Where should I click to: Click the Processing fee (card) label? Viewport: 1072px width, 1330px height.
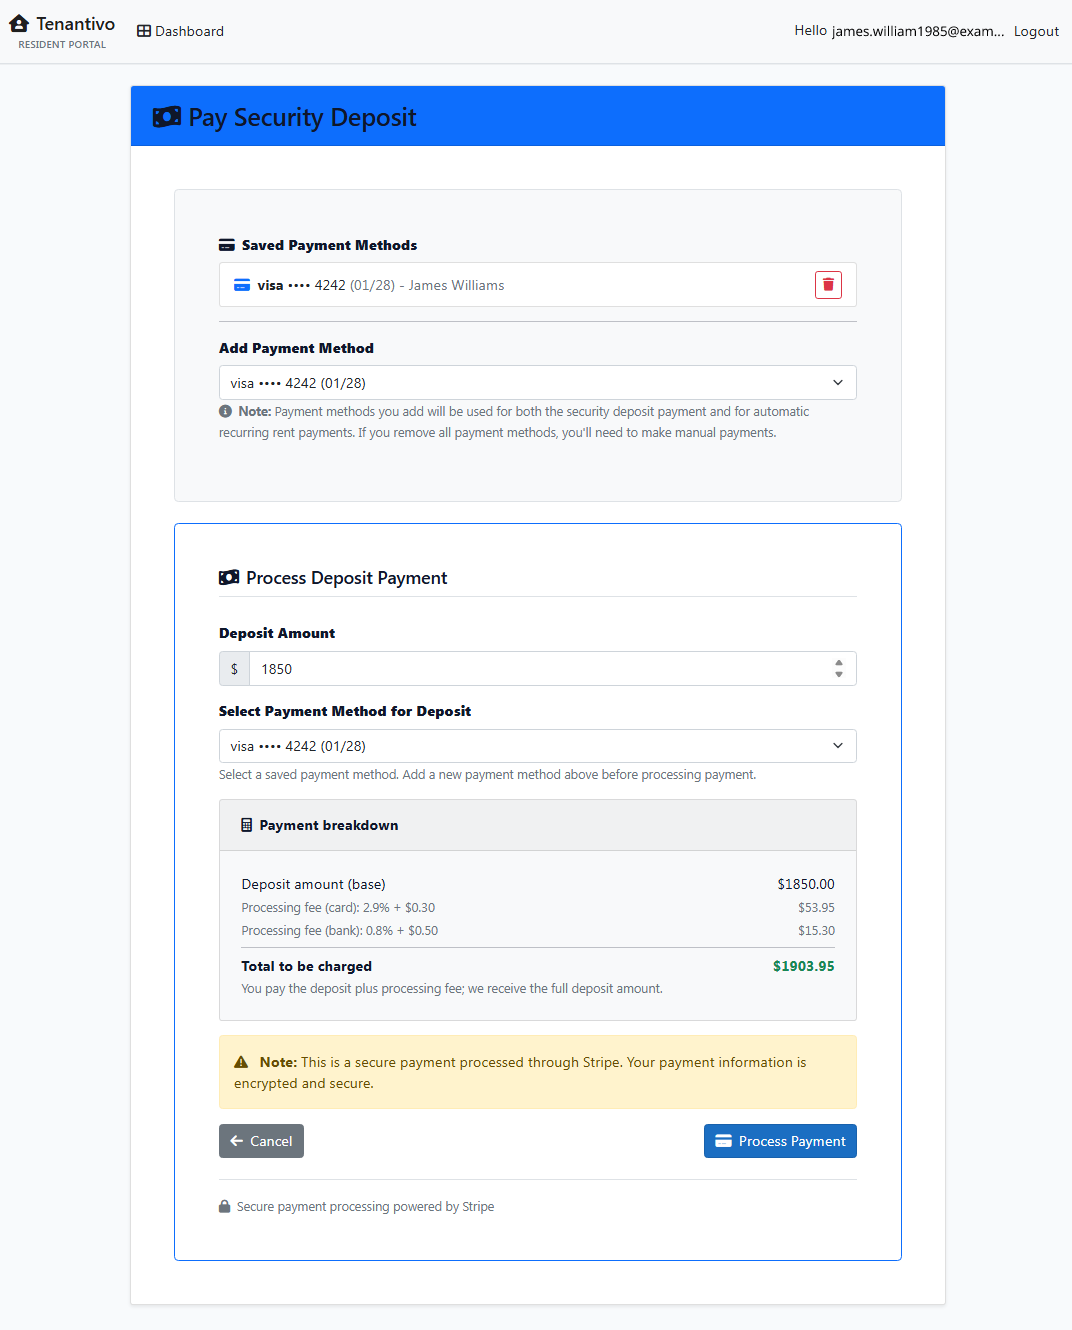click(x=338, y=908)
